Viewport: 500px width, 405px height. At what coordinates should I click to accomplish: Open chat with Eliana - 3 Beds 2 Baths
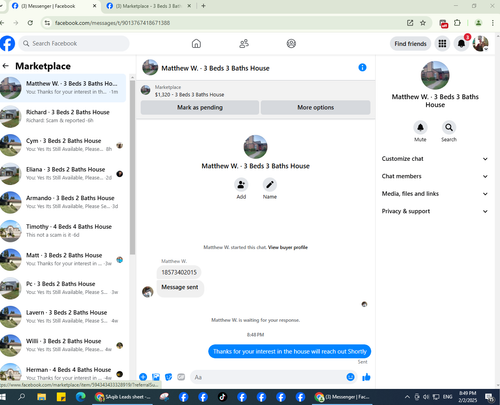tap(63, 174)
